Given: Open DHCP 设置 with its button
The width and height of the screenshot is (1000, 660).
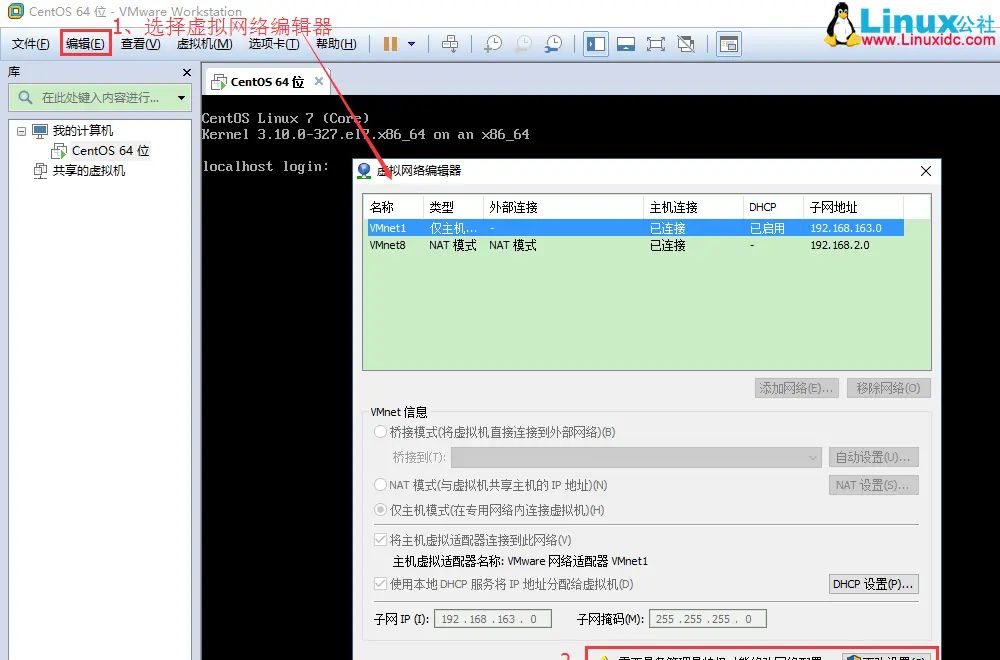Looking at the screenshot, I should click(x=874, y=584).
